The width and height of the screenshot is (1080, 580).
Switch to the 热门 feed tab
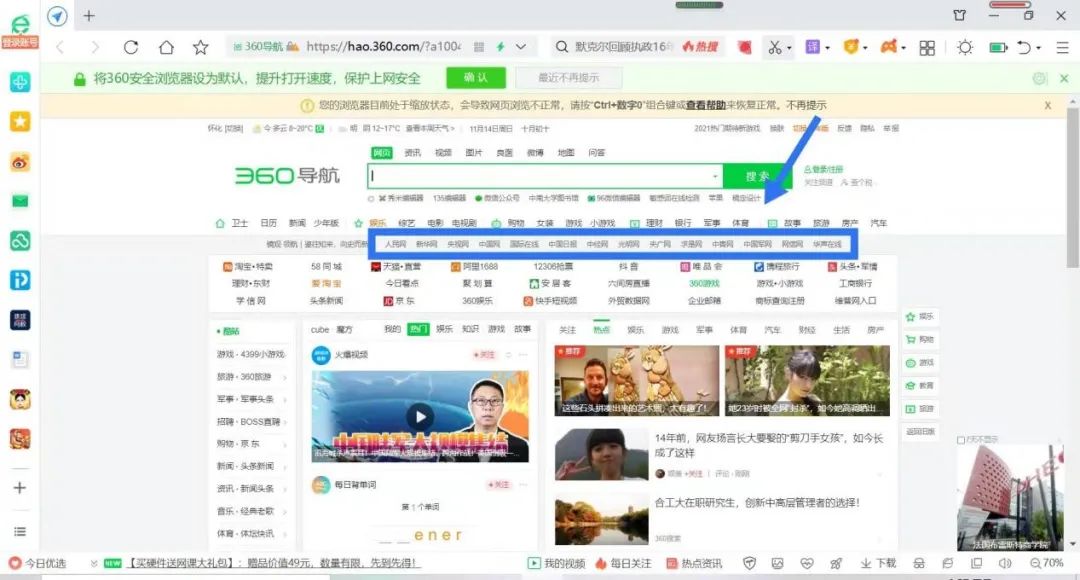417,329
